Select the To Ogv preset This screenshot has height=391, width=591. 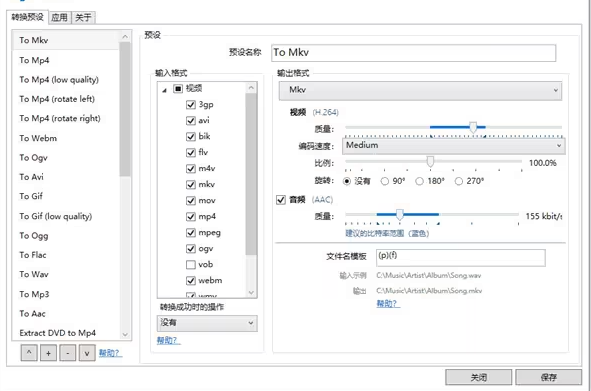(66, 158)
